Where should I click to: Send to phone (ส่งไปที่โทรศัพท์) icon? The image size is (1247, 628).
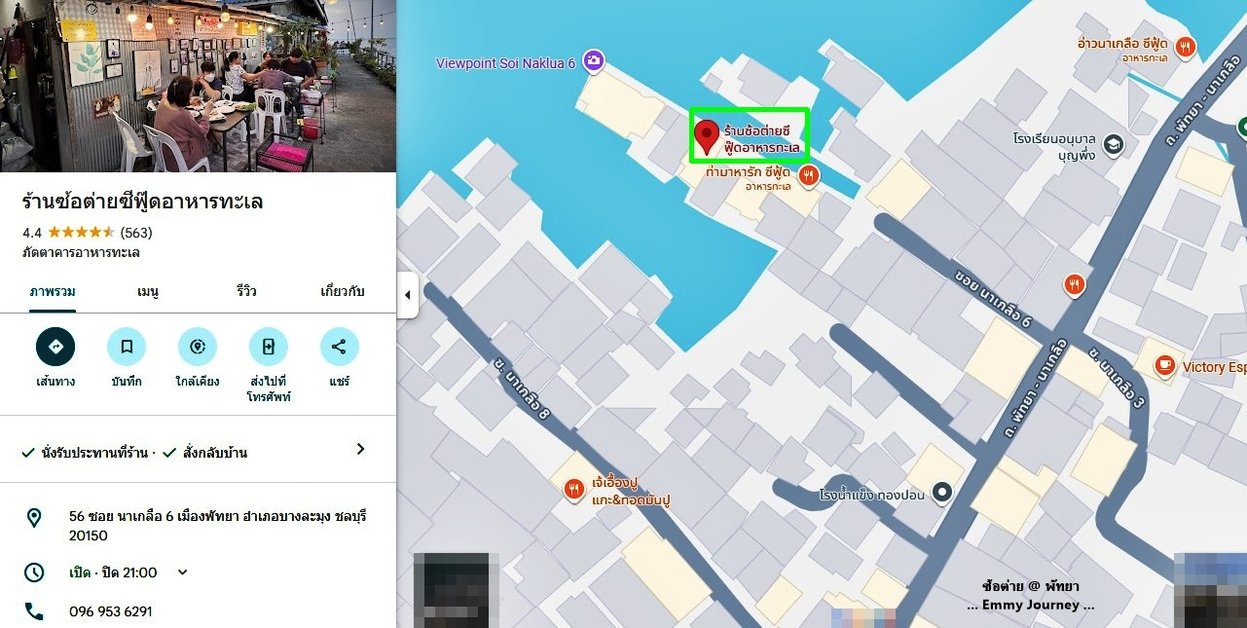point(268,346)
